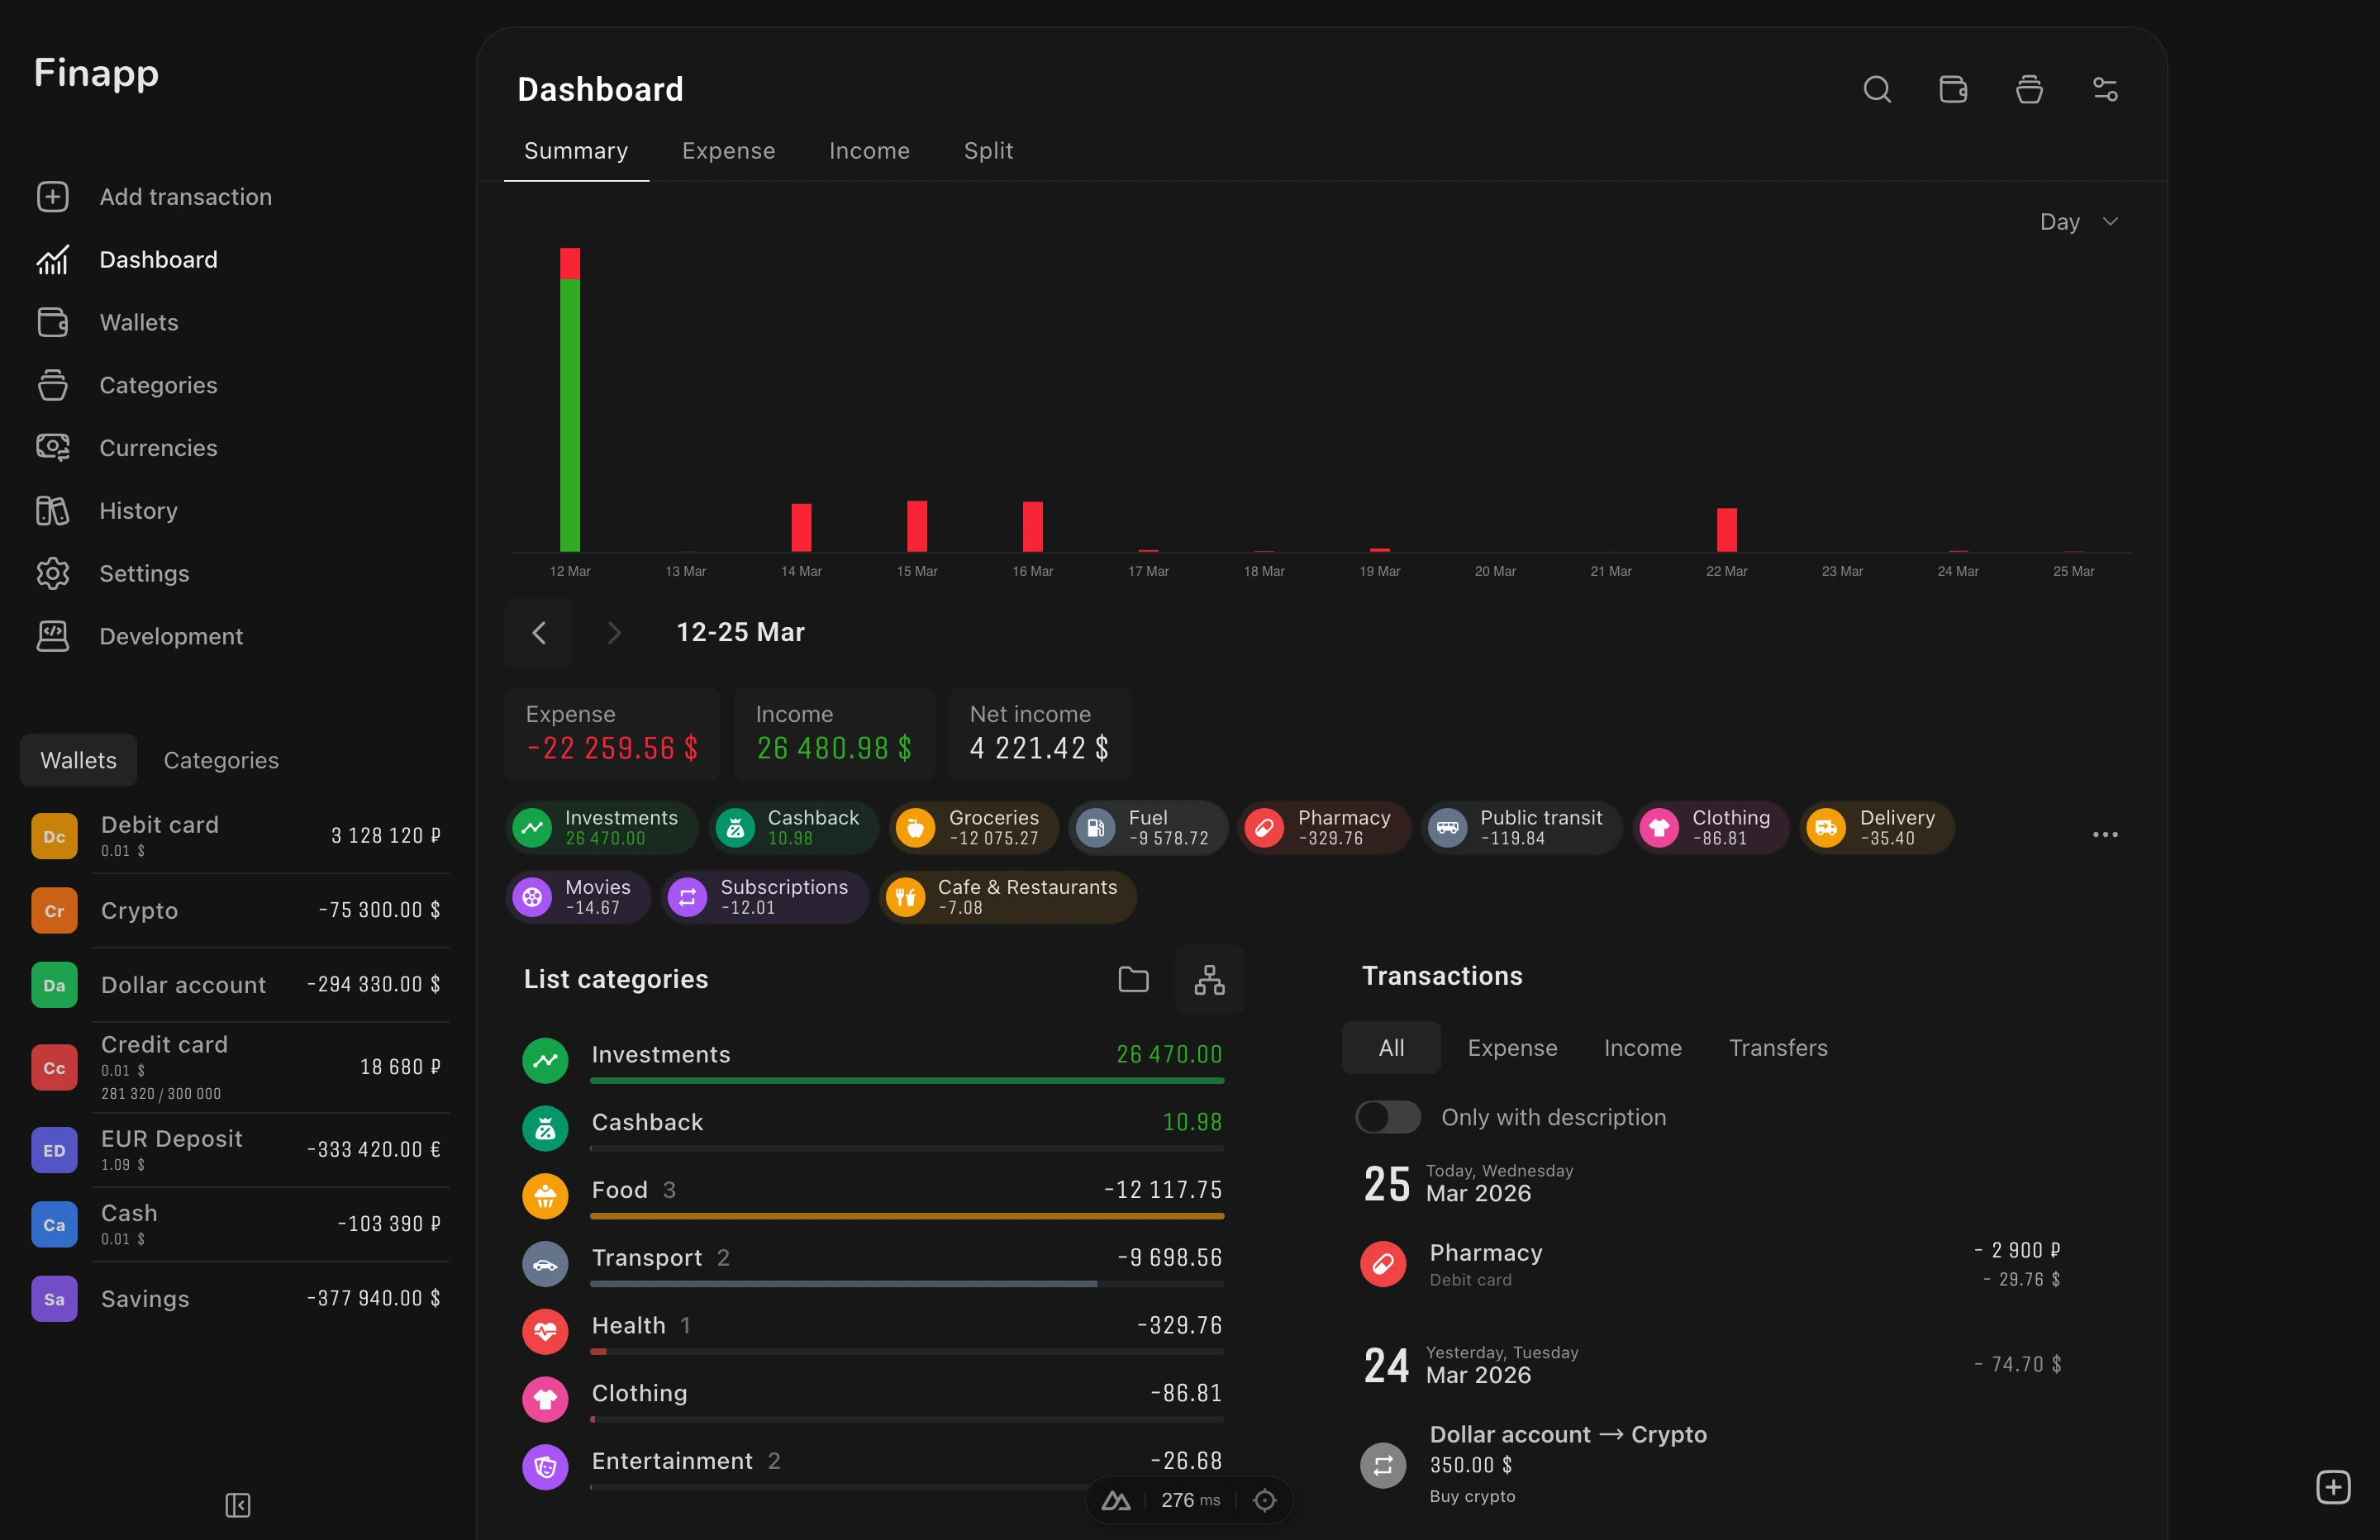Open the EUR Deposit wallet row
This screenshot has width=2380, height=1540.
[236, 1150]
